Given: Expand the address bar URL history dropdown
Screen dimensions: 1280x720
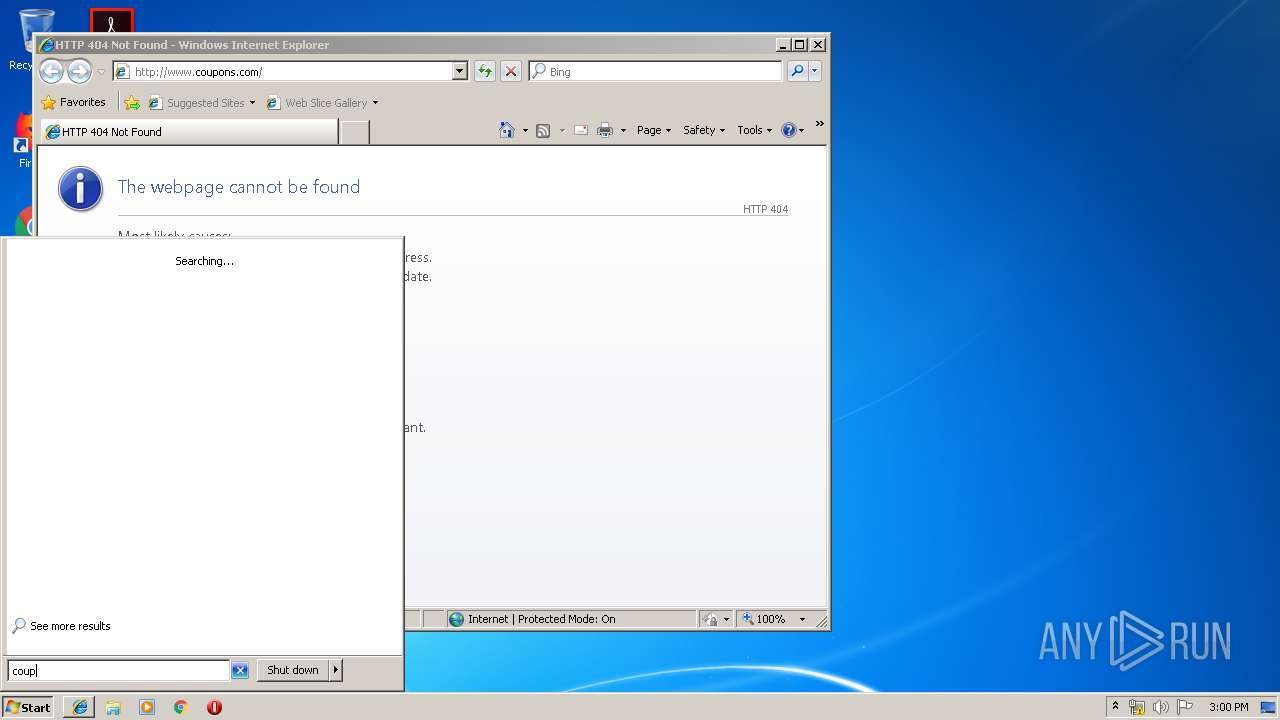Looking at the screenshot, I should pos(460,71).
